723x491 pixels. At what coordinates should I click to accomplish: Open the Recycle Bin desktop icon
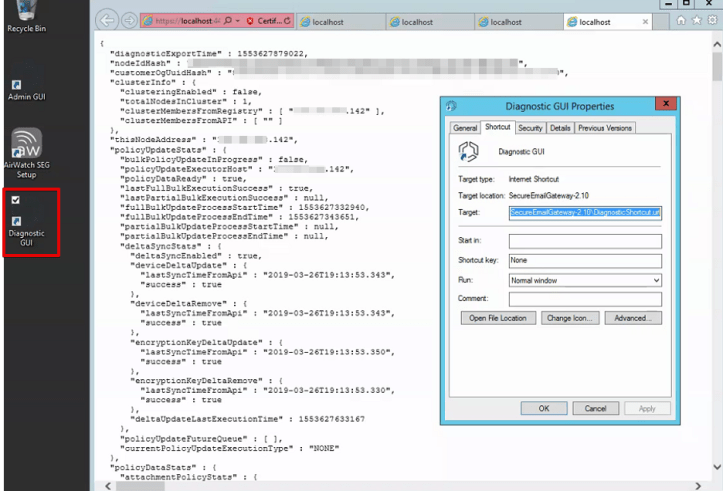(25, 12)
